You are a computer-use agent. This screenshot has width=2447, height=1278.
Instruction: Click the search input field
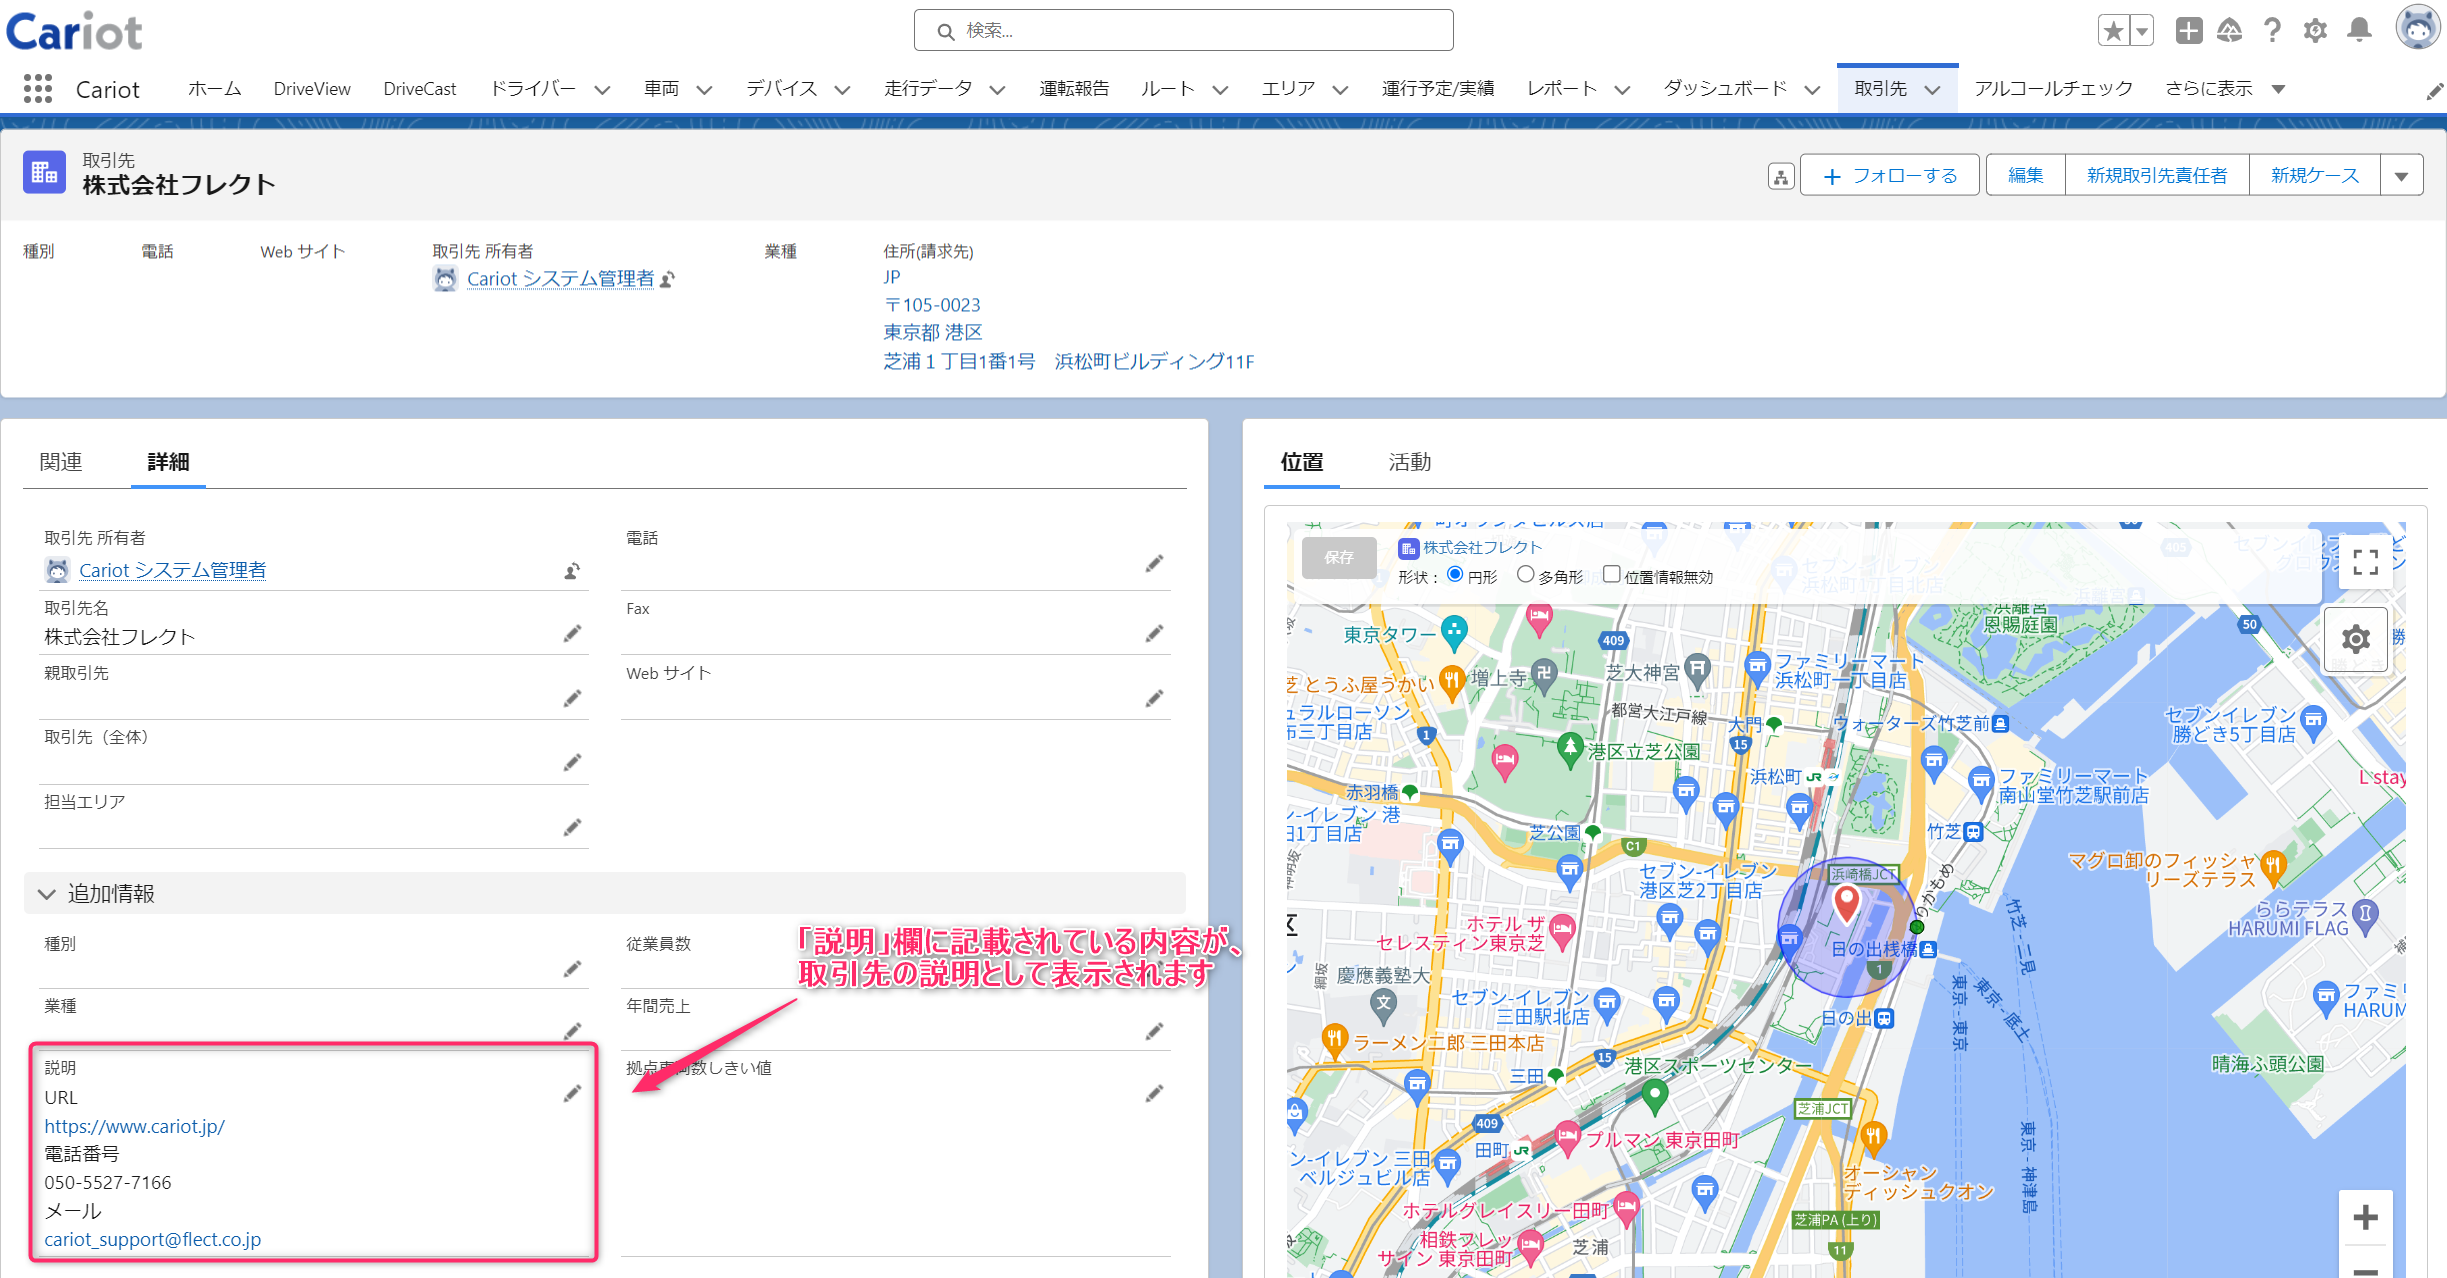point(1183,30)
